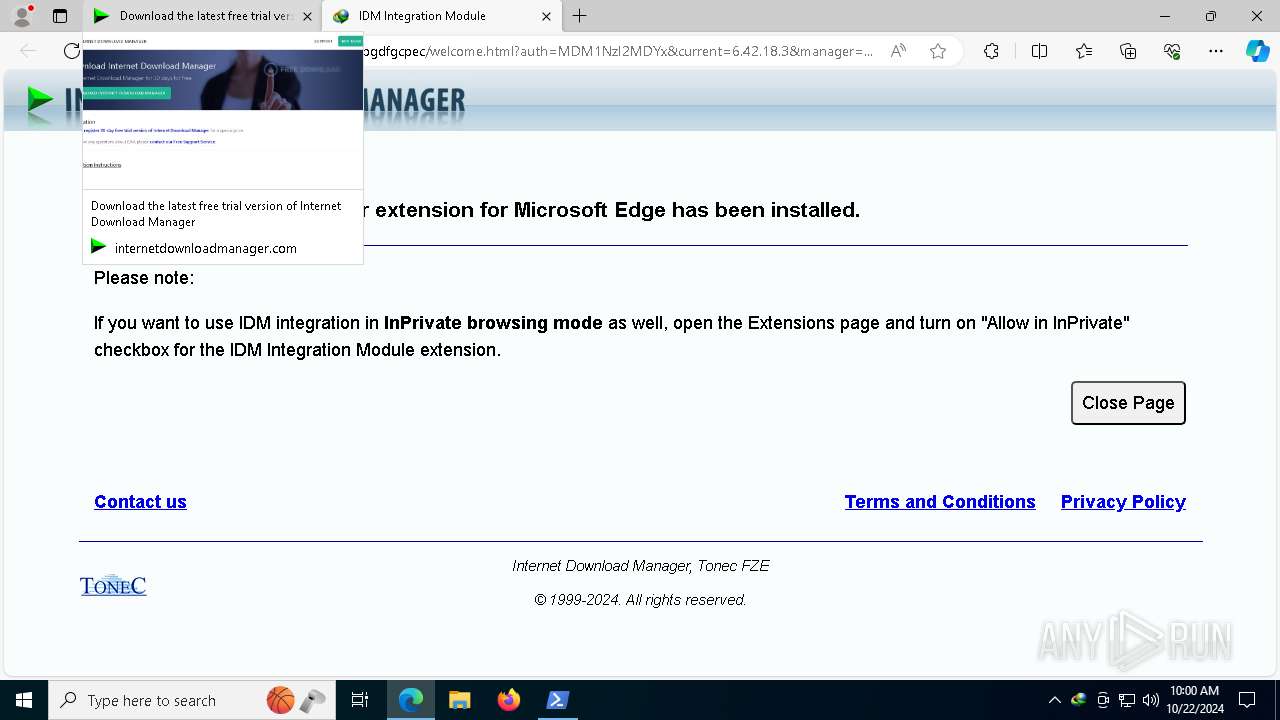This screenshot has width=1280, height=720.
Task: Toggle Split screen view icon
Action: (1039, 51)
